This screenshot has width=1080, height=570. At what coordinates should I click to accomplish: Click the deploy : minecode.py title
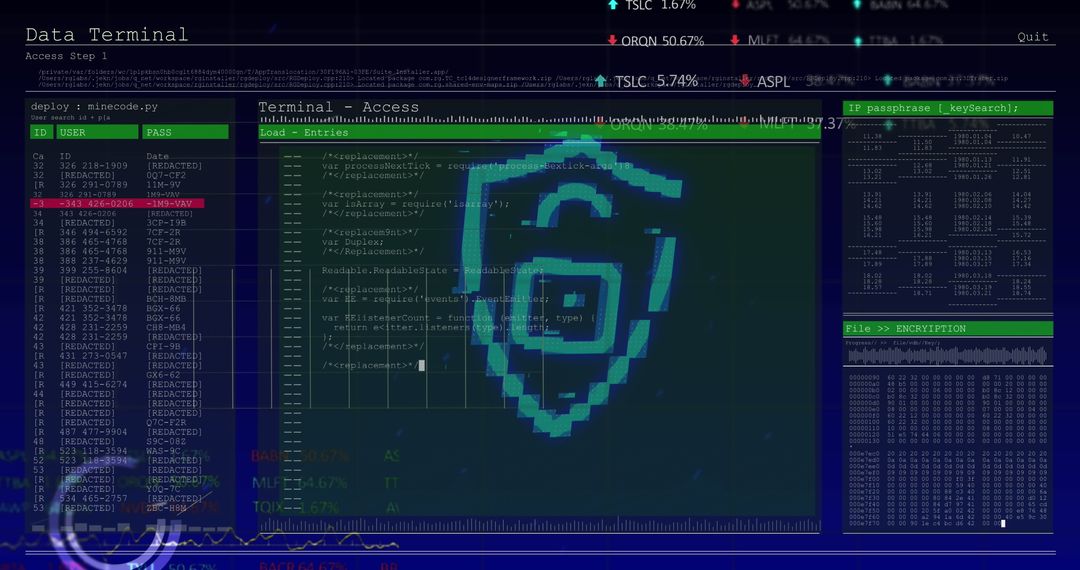click(94, 107)
